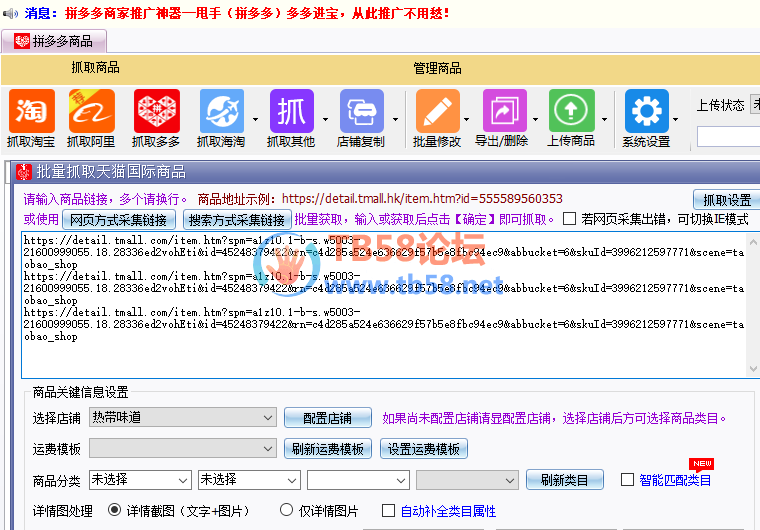The width and height of the screenshot is (760, 530).
Task: Select 详情截图（文字+图片） radio button
Action: (114, 510)
